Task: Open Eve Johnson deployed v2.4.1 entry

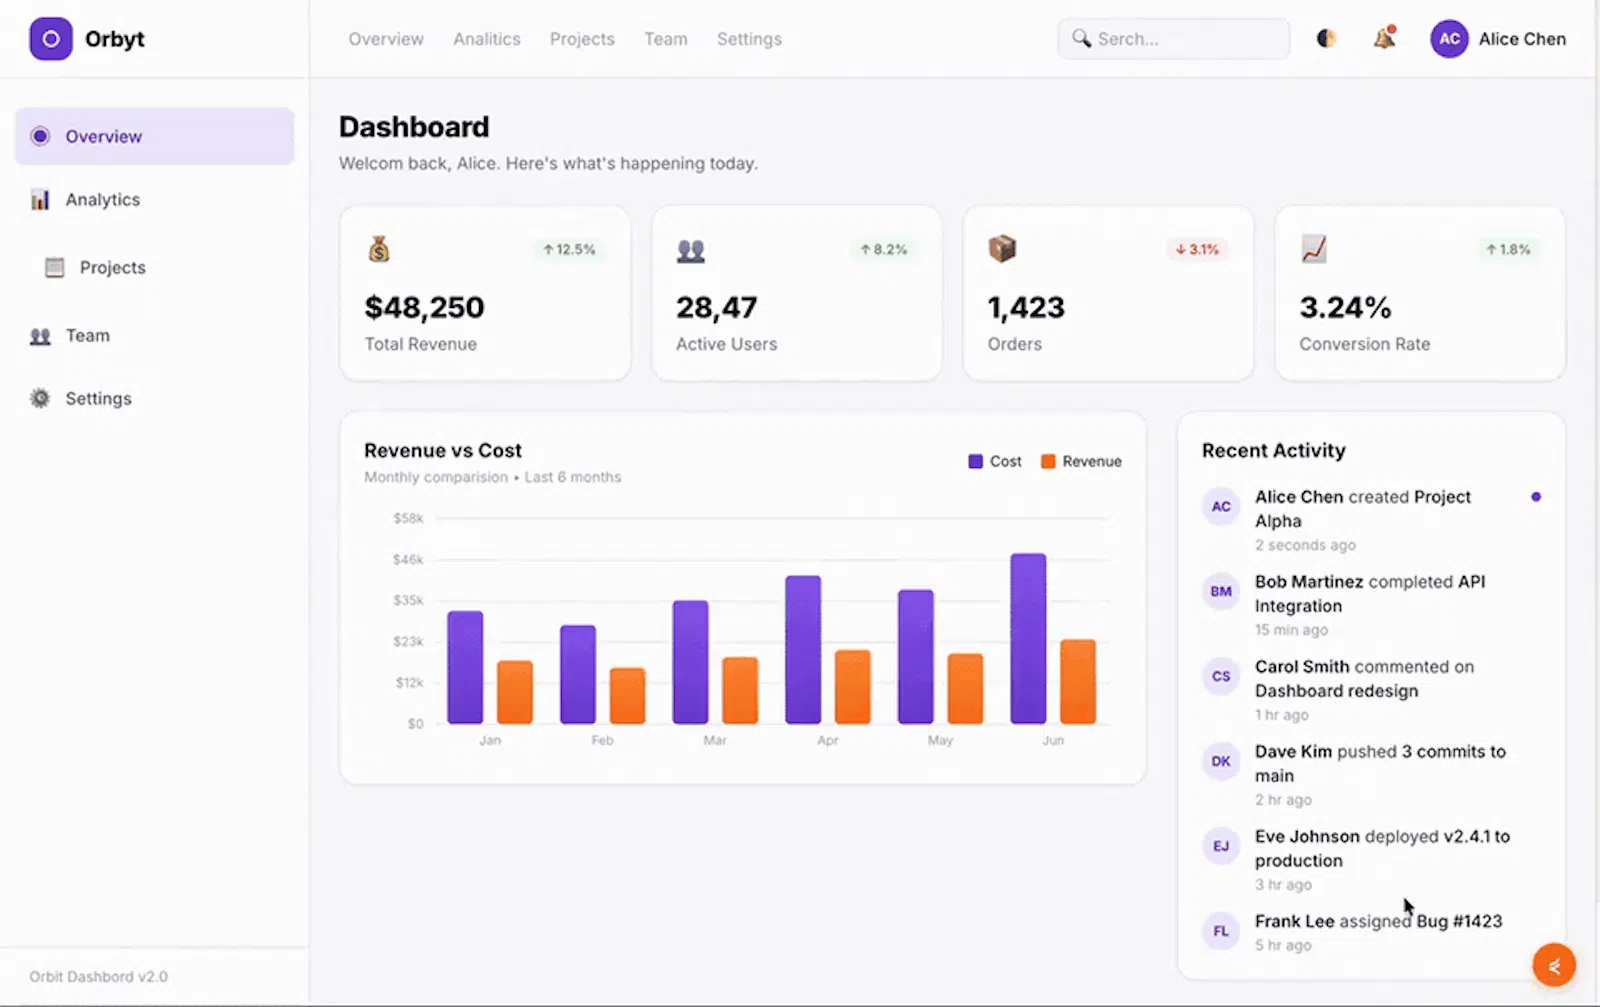Action: (x=1371, y=860)
